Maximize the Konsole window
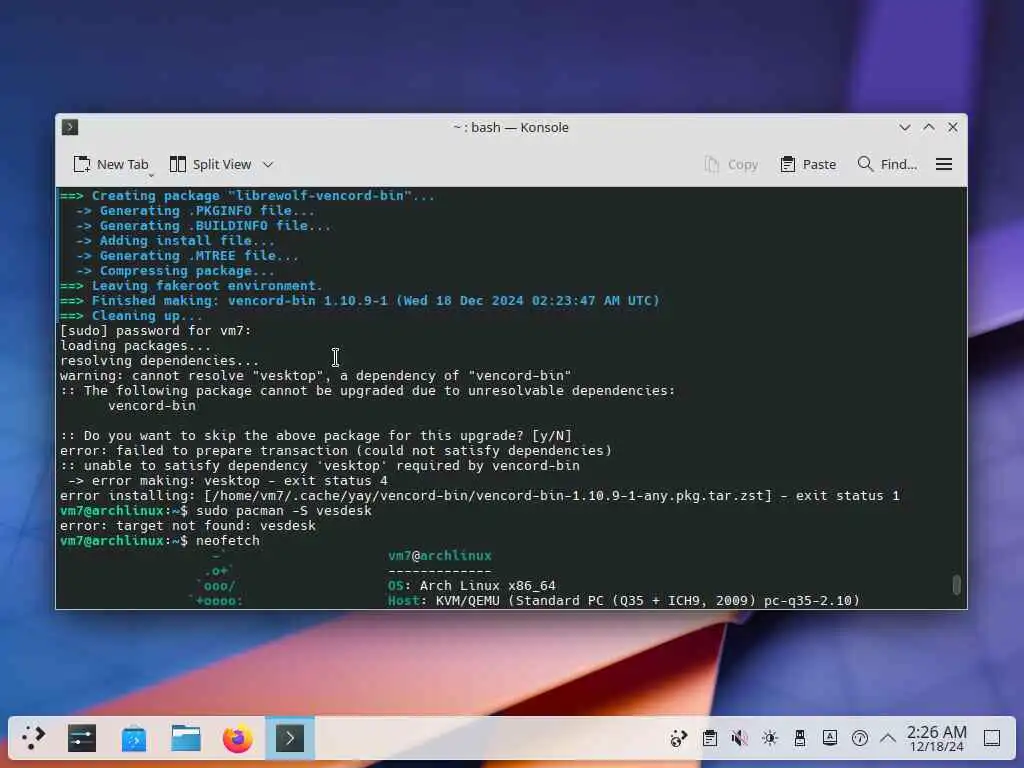This screenshot has width=1024, height=768. 929,127
